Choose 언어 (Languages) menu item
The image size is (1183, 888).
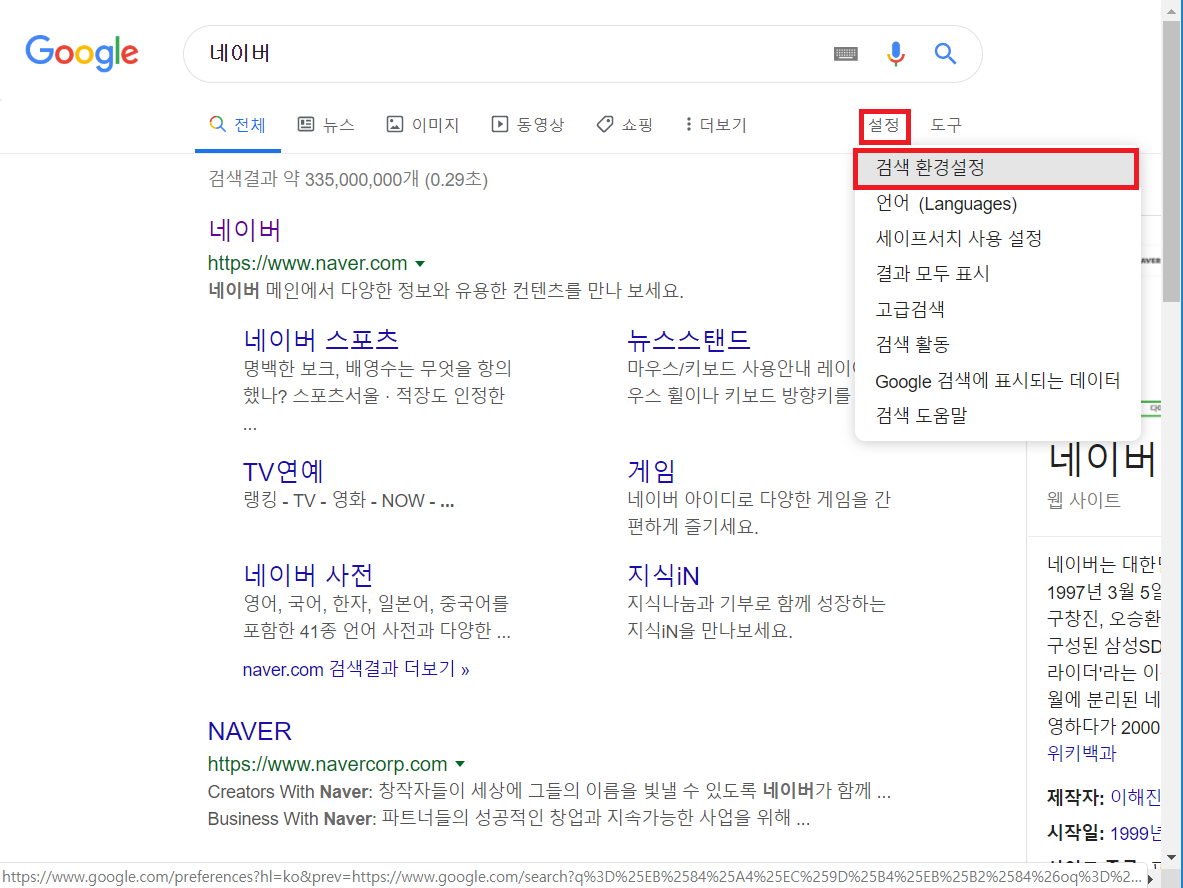pos(996,204)
